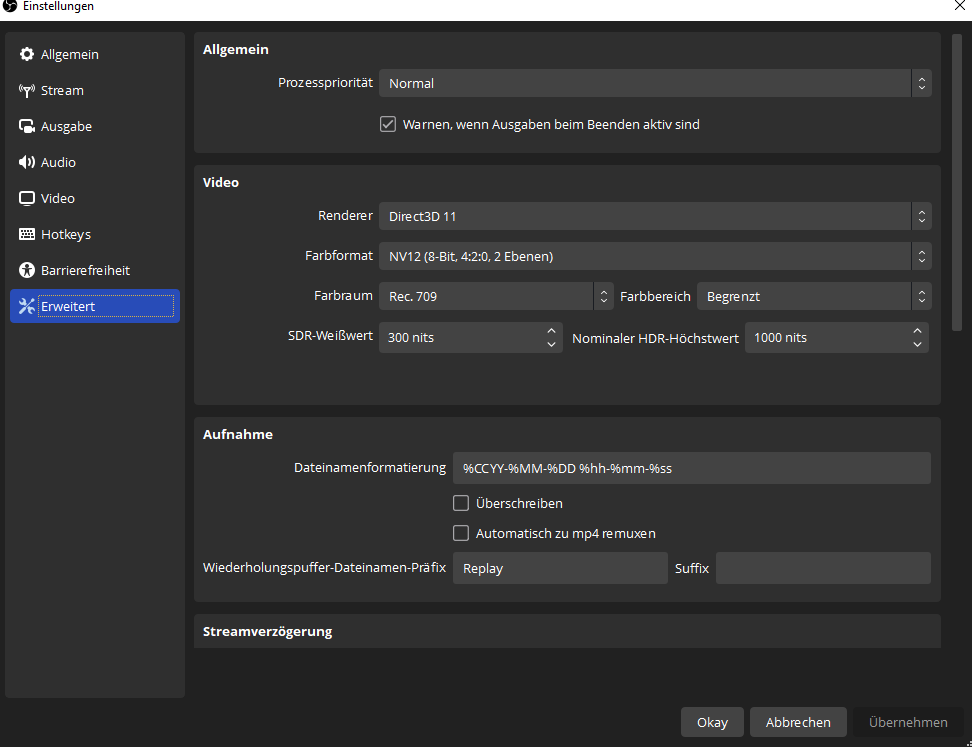972x747 pixels.
Task: Expand the Renderer dropdown
Action: pyautogui.click(x=655, y=216)
